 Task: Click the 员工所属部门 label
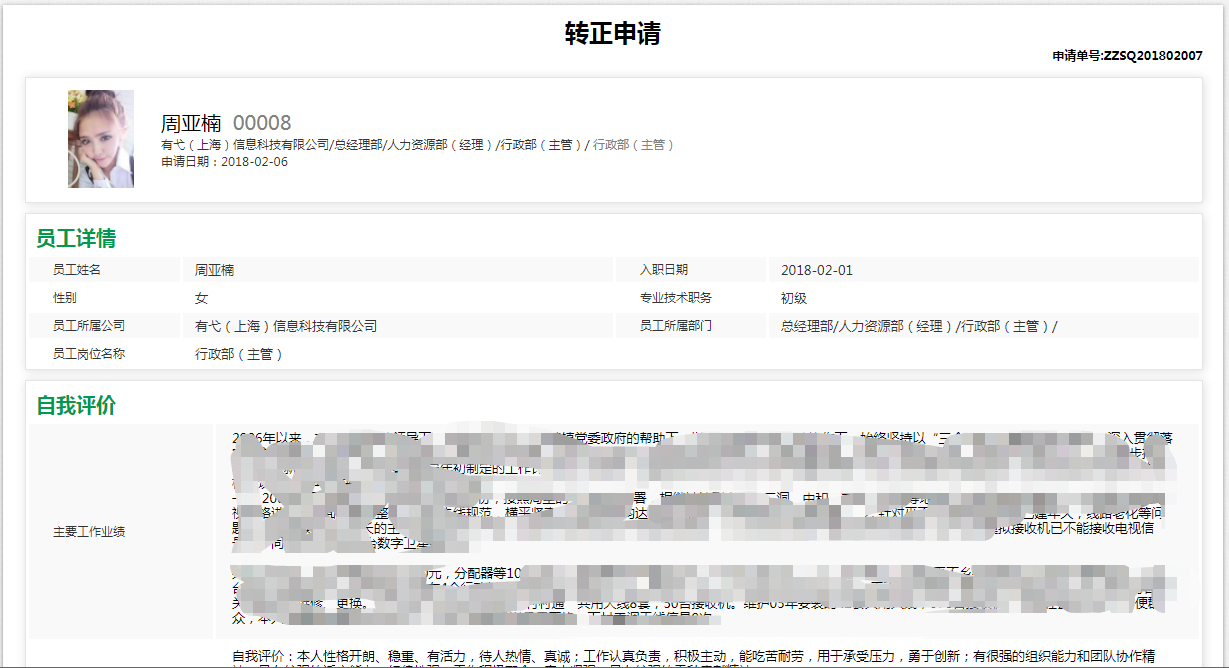676,326
